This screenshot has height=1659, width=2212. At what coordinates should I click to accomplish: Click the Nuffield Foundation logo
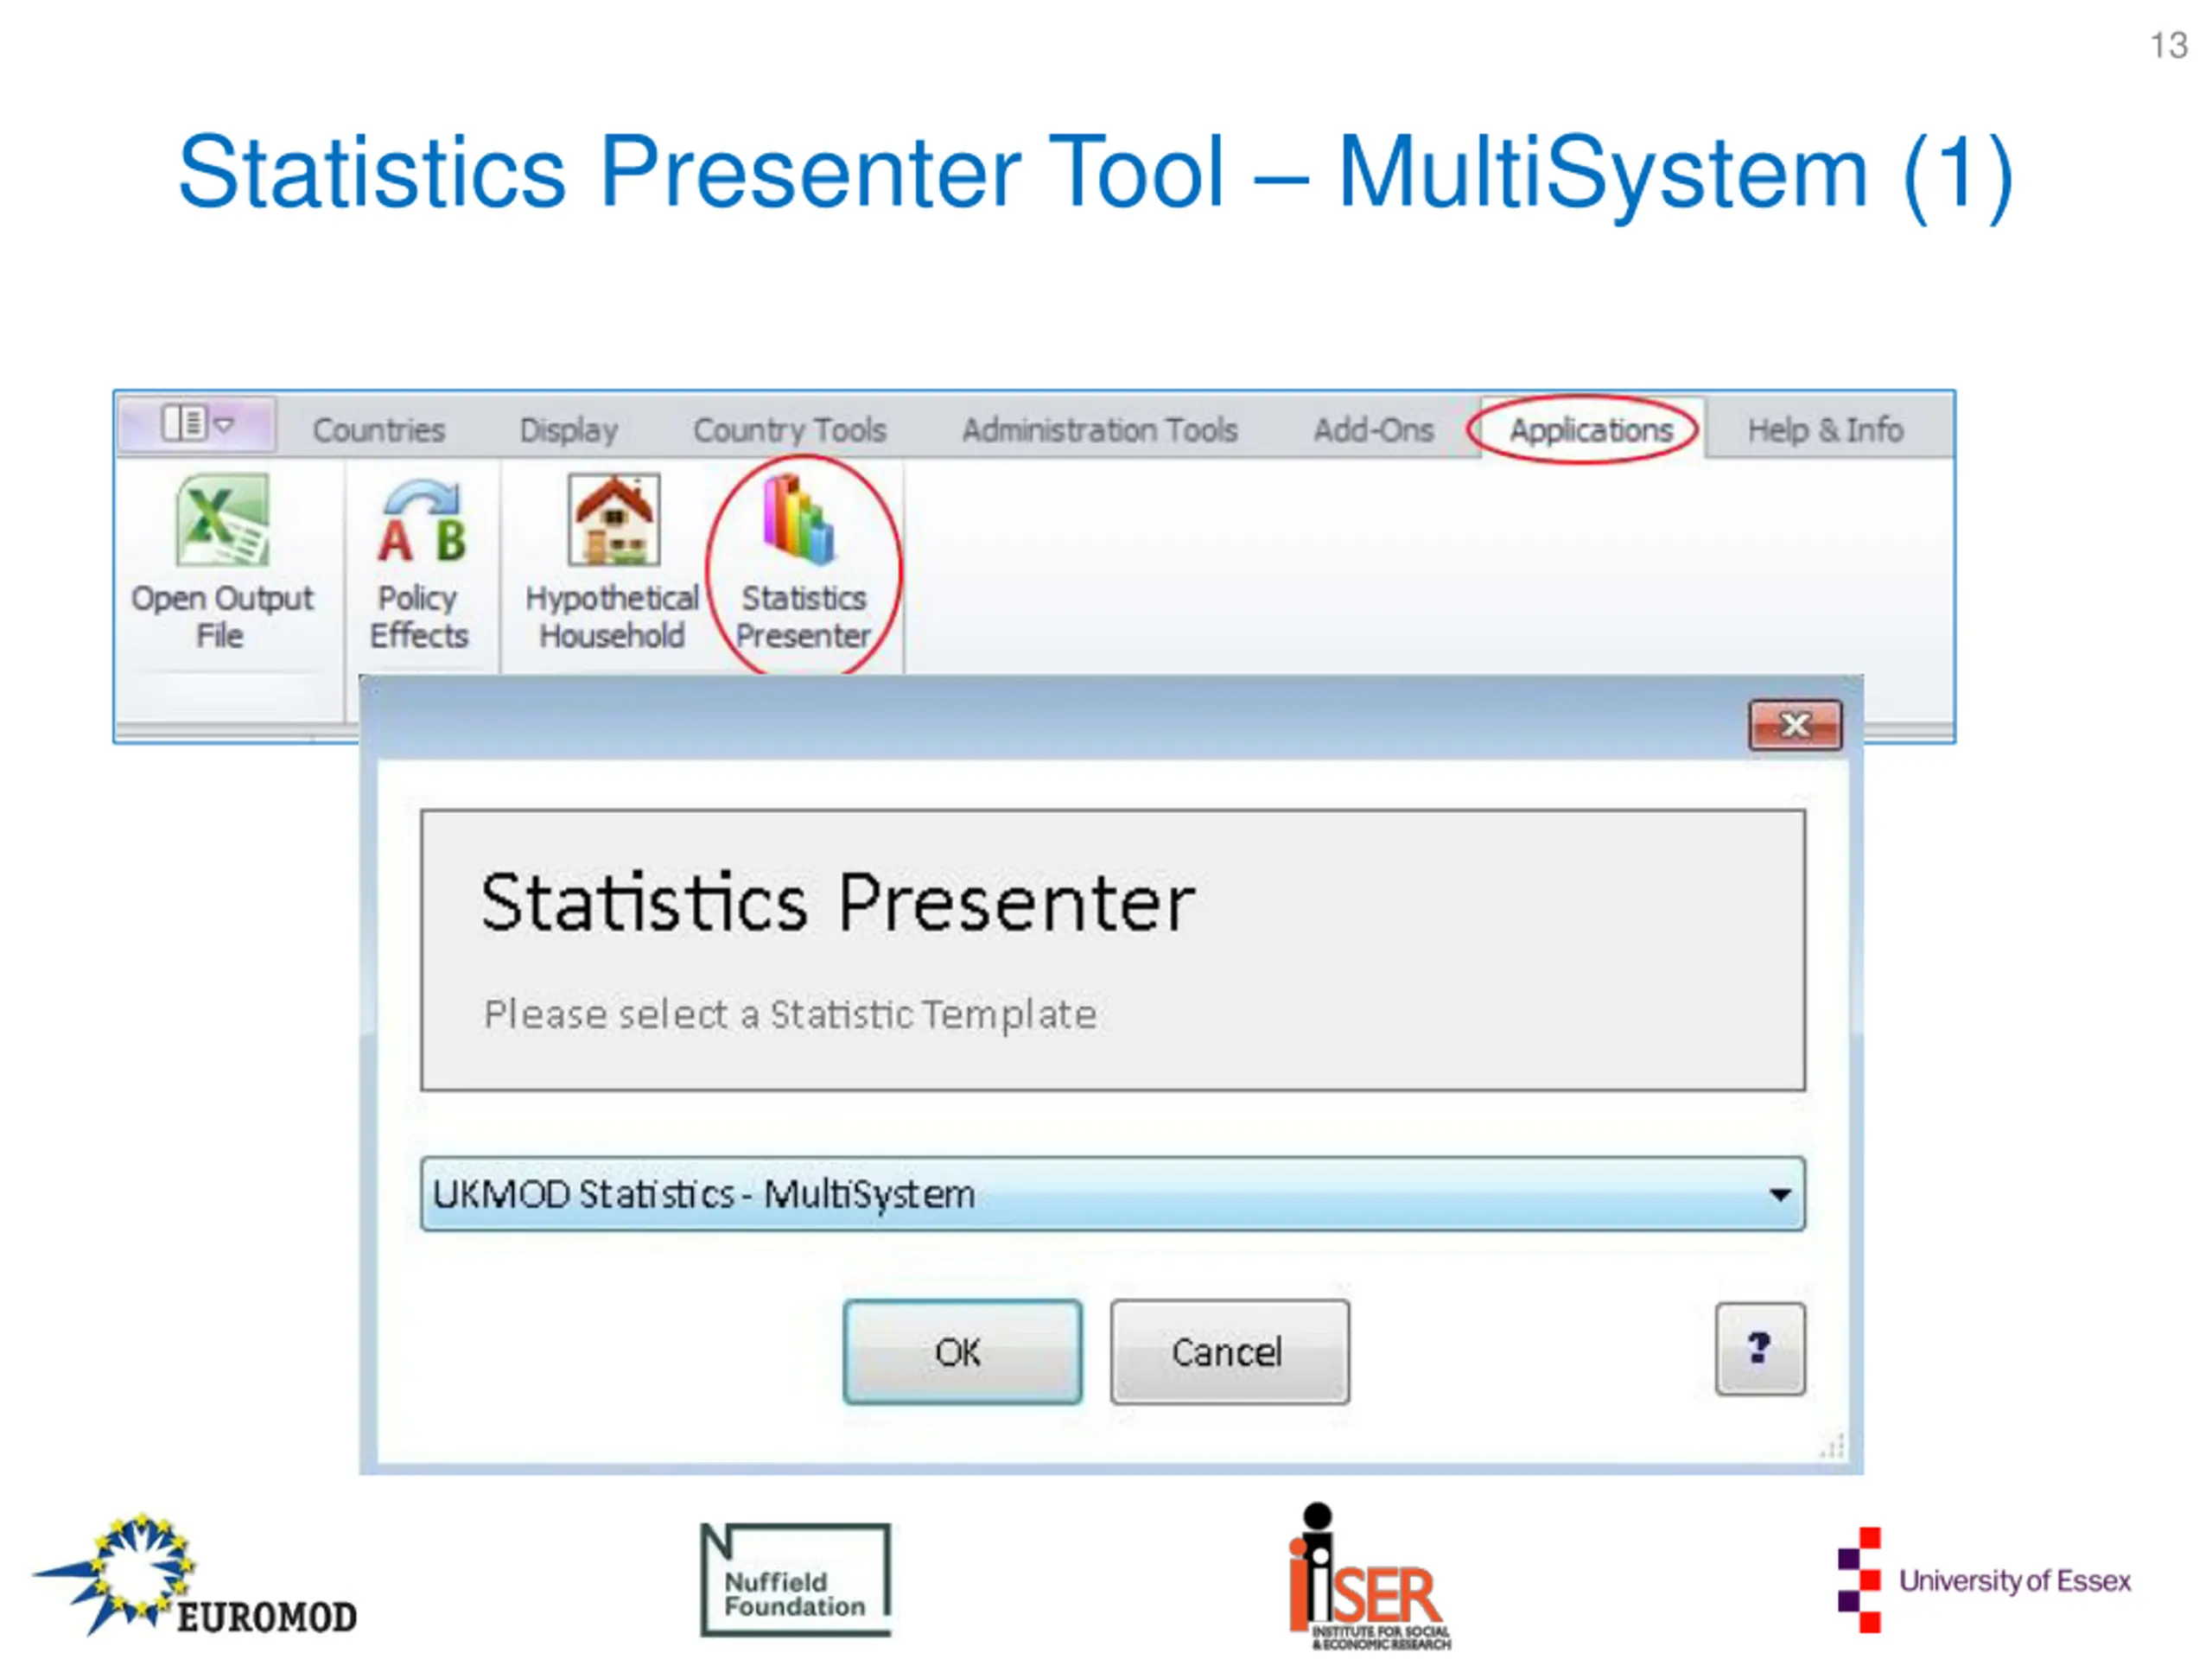tap(795, 1581)
